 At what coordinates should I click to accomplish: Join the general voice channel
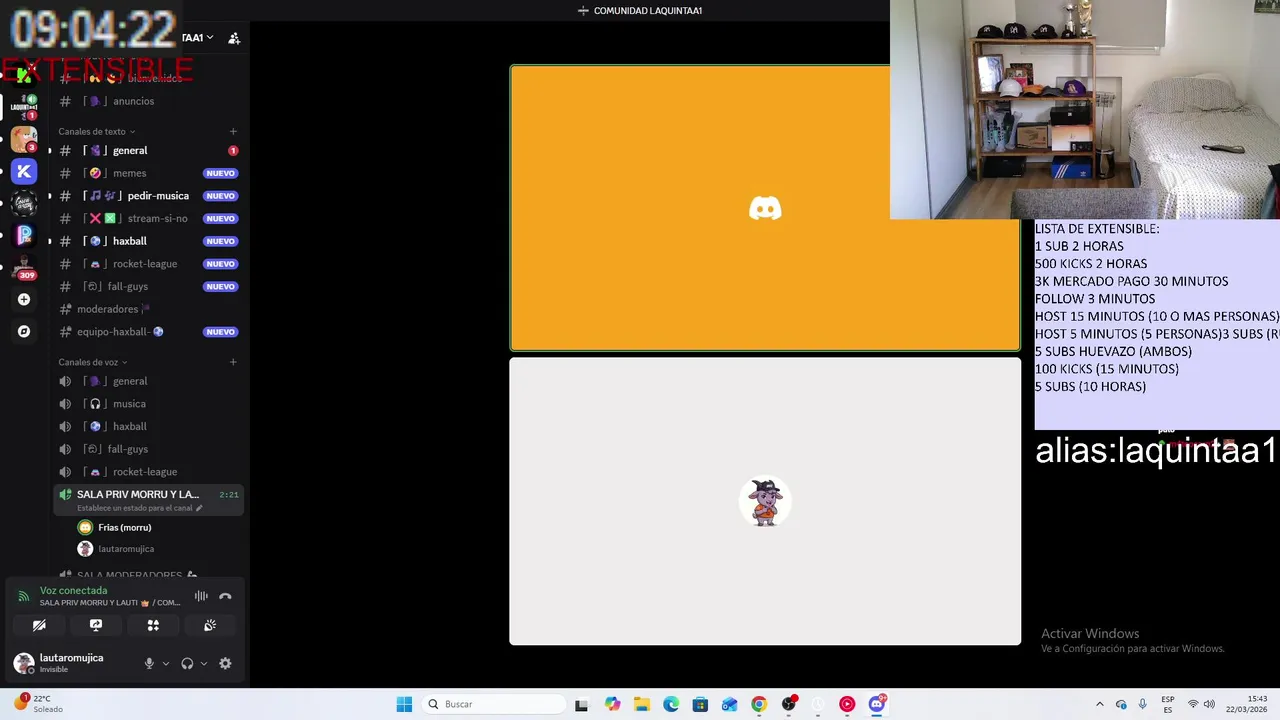[x=148, y=381]
